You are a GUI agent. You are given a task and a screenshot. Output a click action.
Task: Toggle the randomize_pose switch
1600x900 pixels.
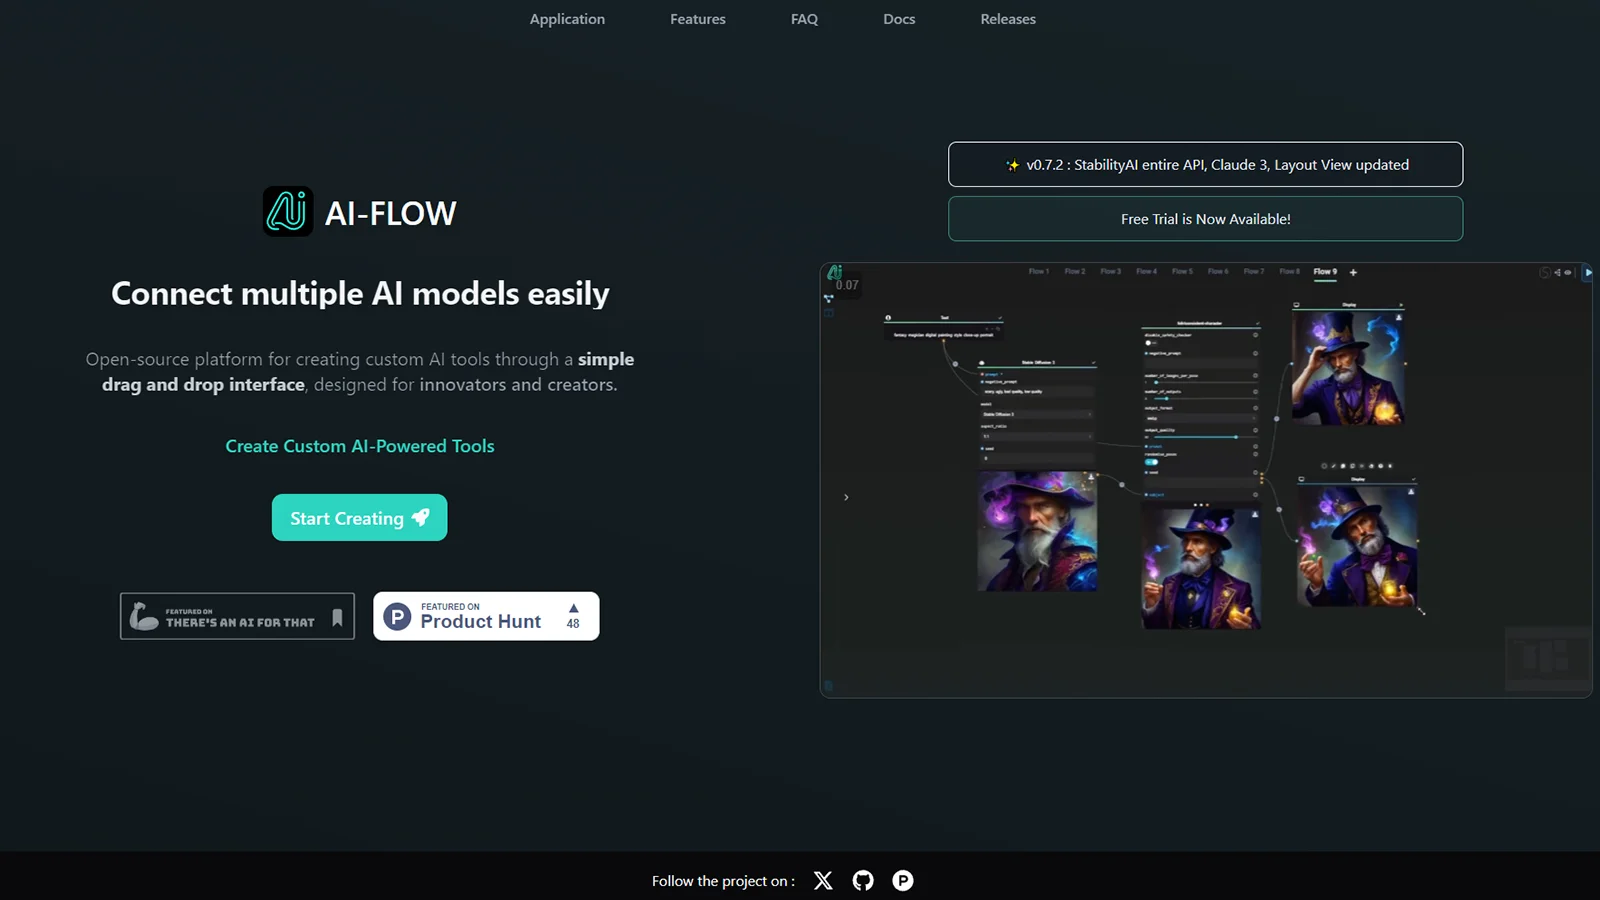[1151, 462]
